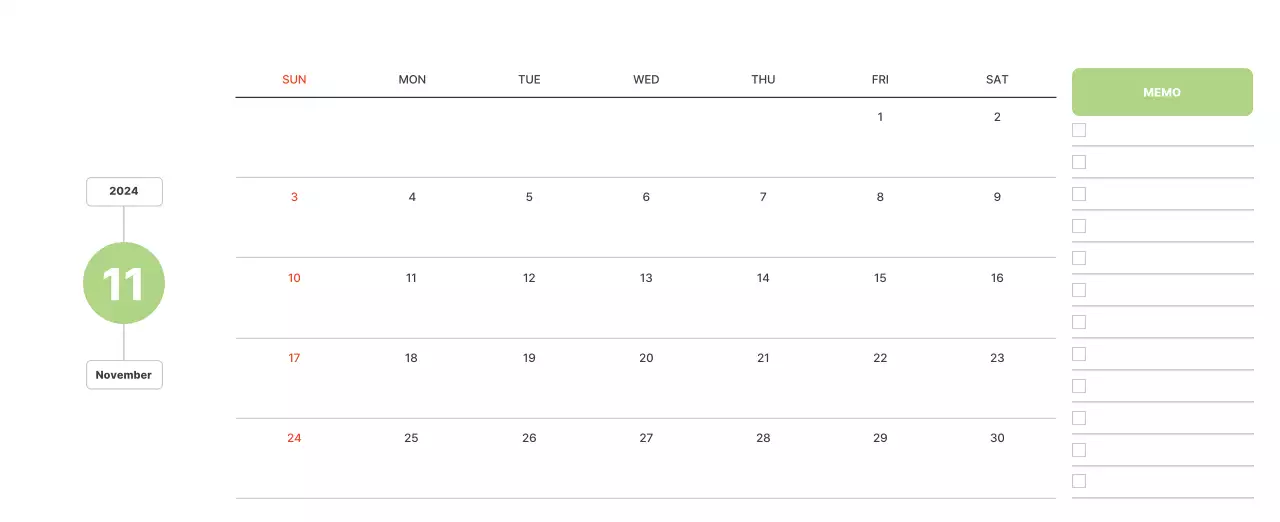Click the green MEMO header
The height and width of the screenshot is (522, 1280).
point(1162,92)
